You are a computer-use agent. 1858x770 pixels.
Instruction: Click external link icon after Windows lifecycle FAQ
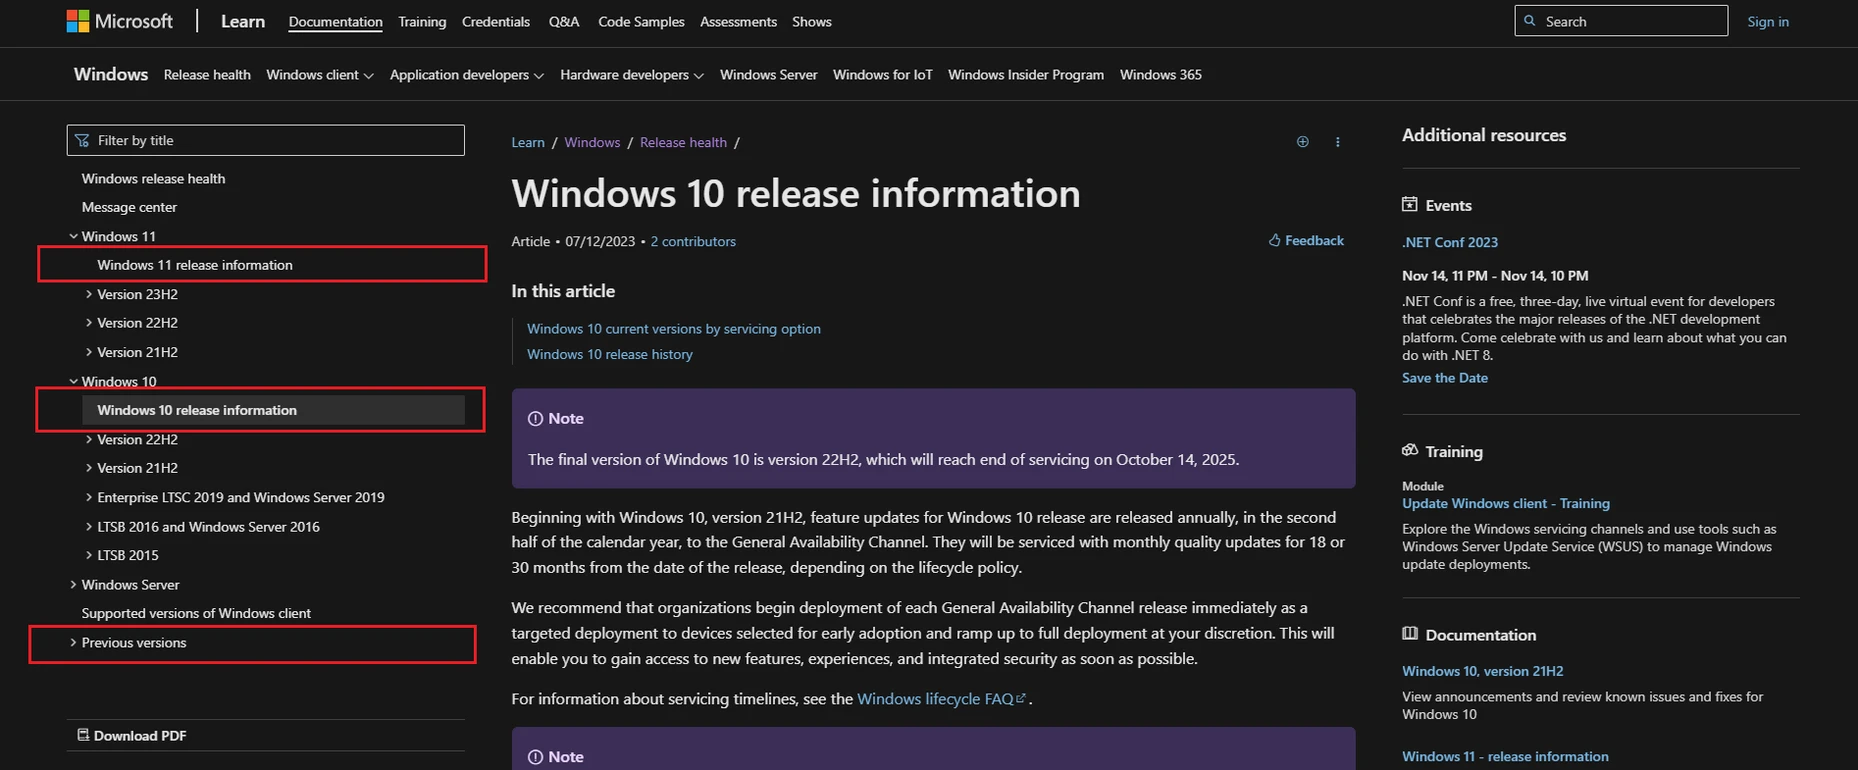click(1021, 699)
